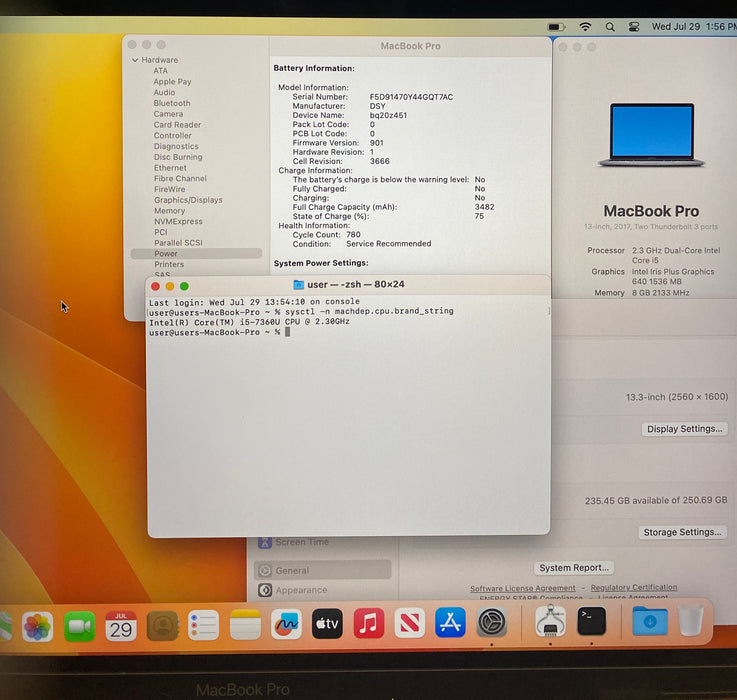The width and height of the screenshot is (737, 700).
Task: Click the battery status icon in the menu bar
Action: tap(557, 27)
